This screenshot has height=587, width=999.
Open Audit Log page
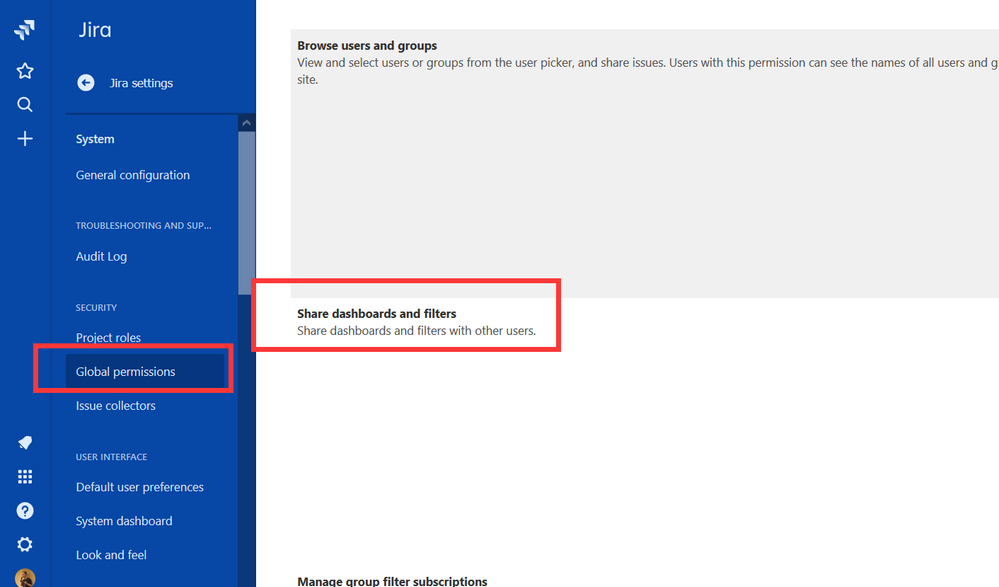tap(101, 256)
